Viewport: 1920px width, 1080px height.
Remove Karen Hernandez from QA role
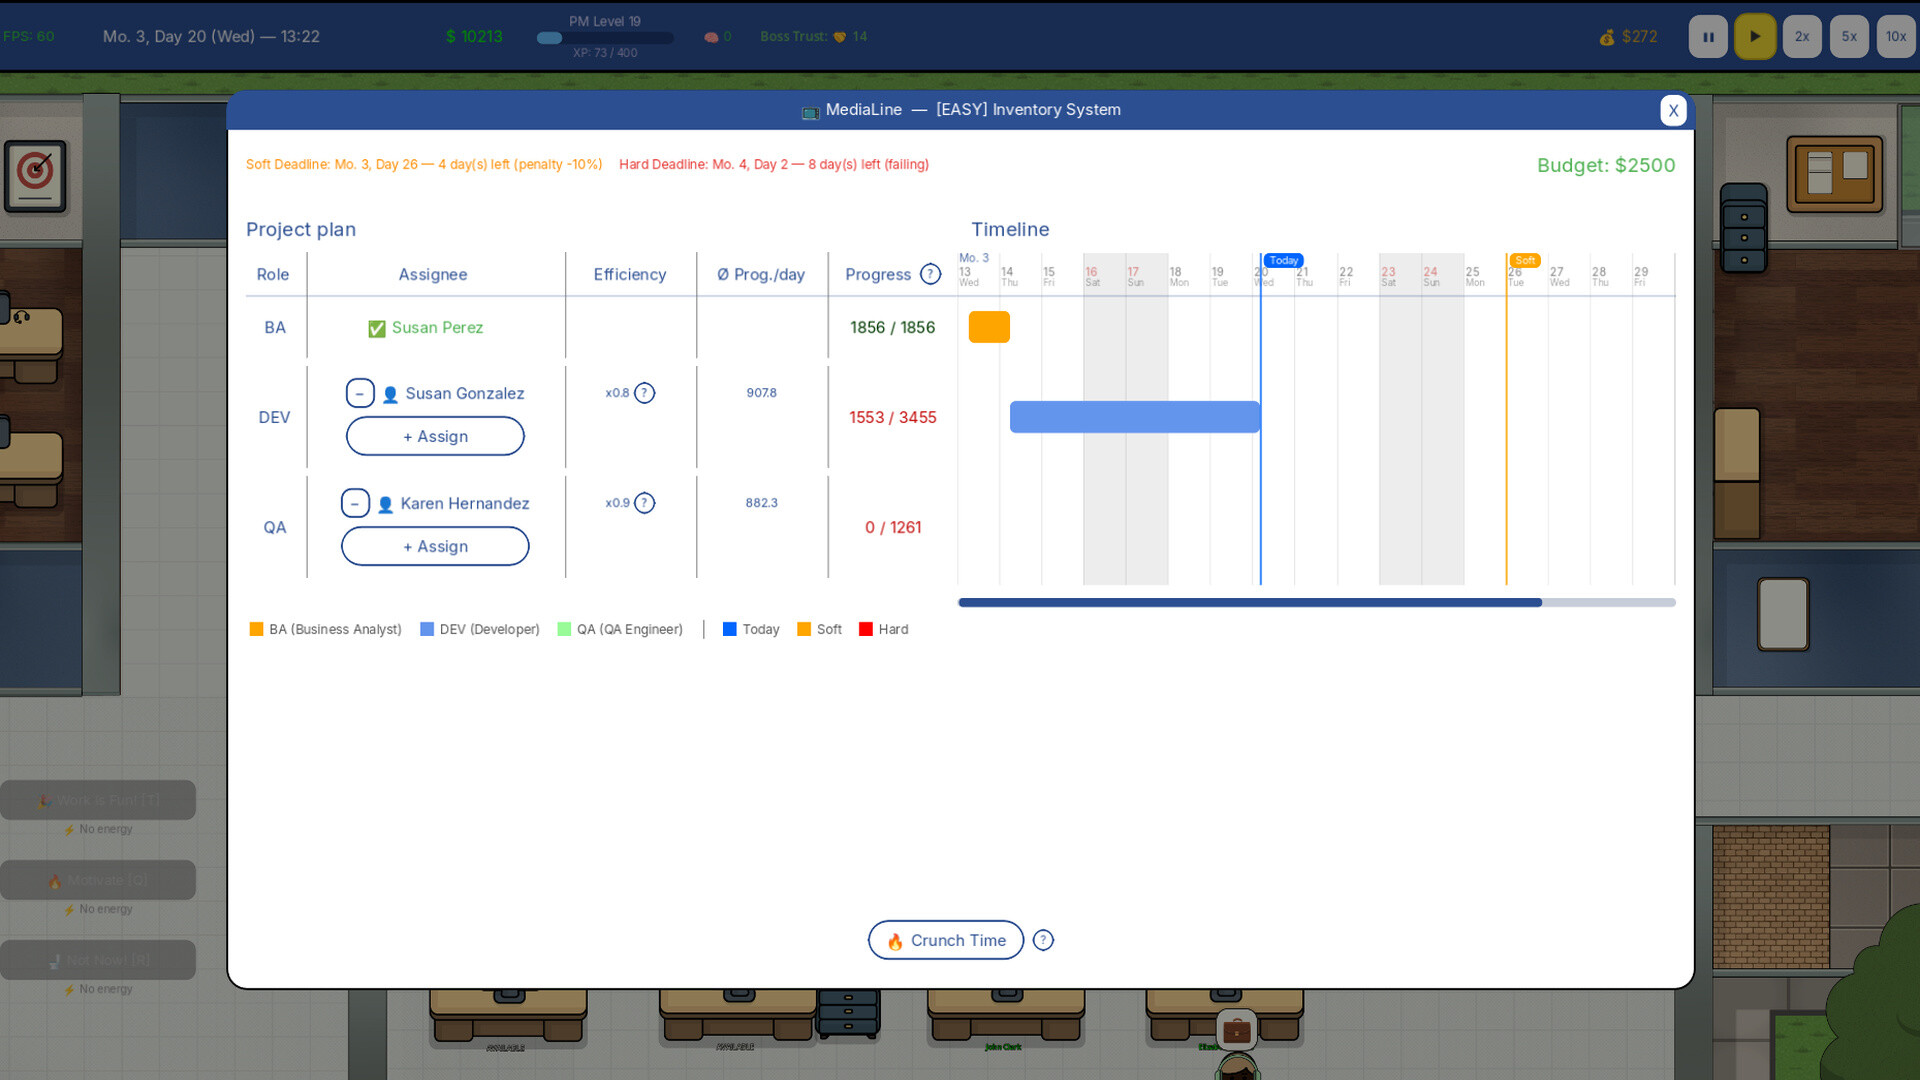coord(355,503)
